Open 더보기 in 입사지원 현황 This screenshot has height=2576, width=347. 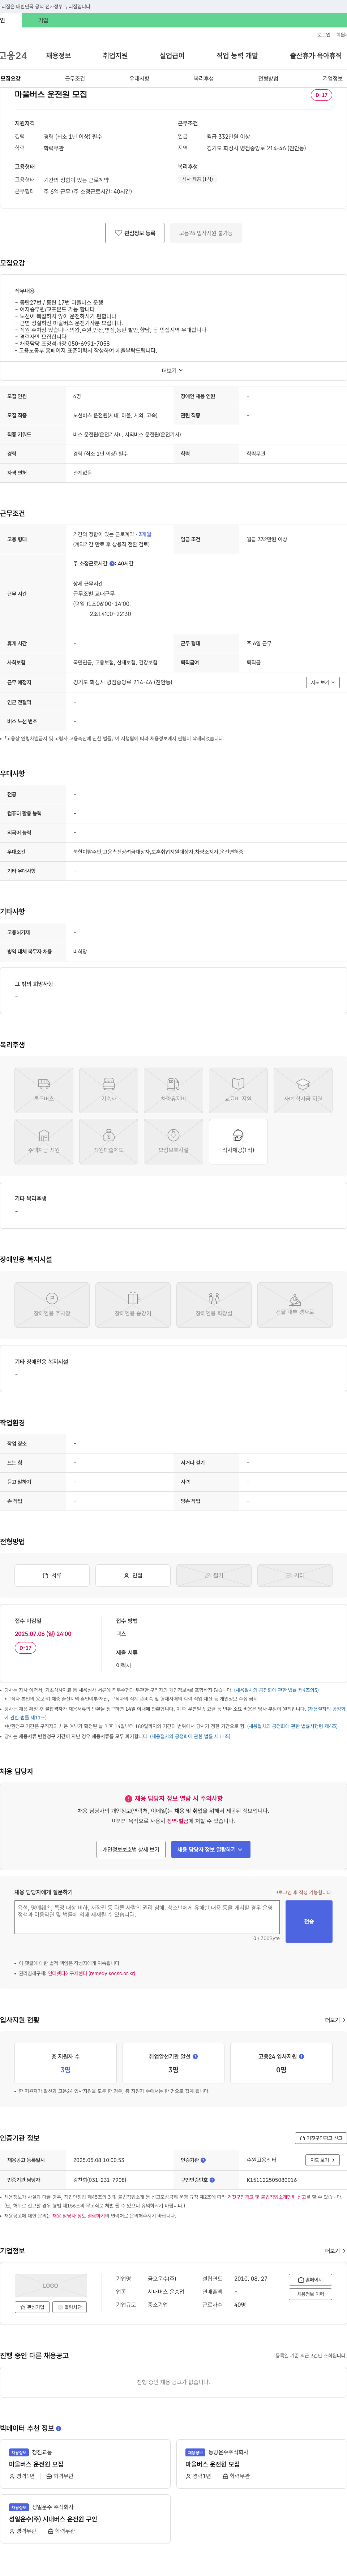point(335,2020)
